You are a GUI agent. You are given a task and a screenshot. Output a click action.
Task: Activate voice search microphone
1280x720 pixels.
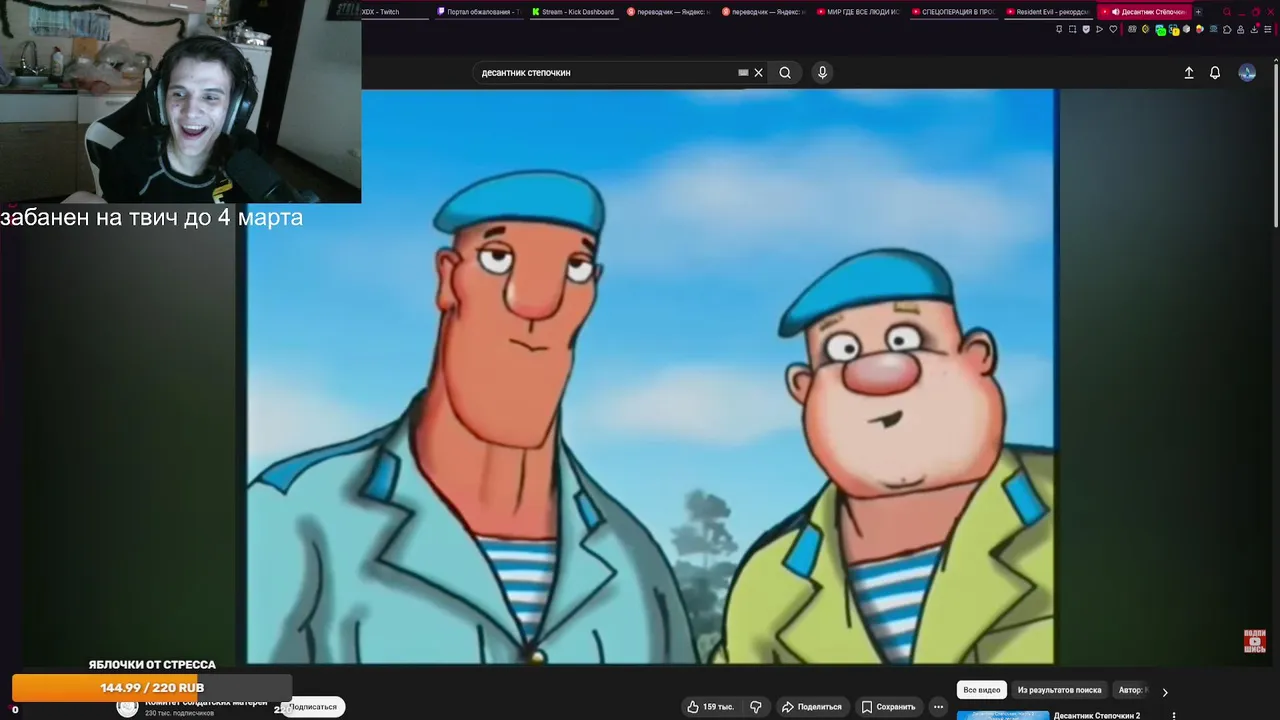click(822, 72)
